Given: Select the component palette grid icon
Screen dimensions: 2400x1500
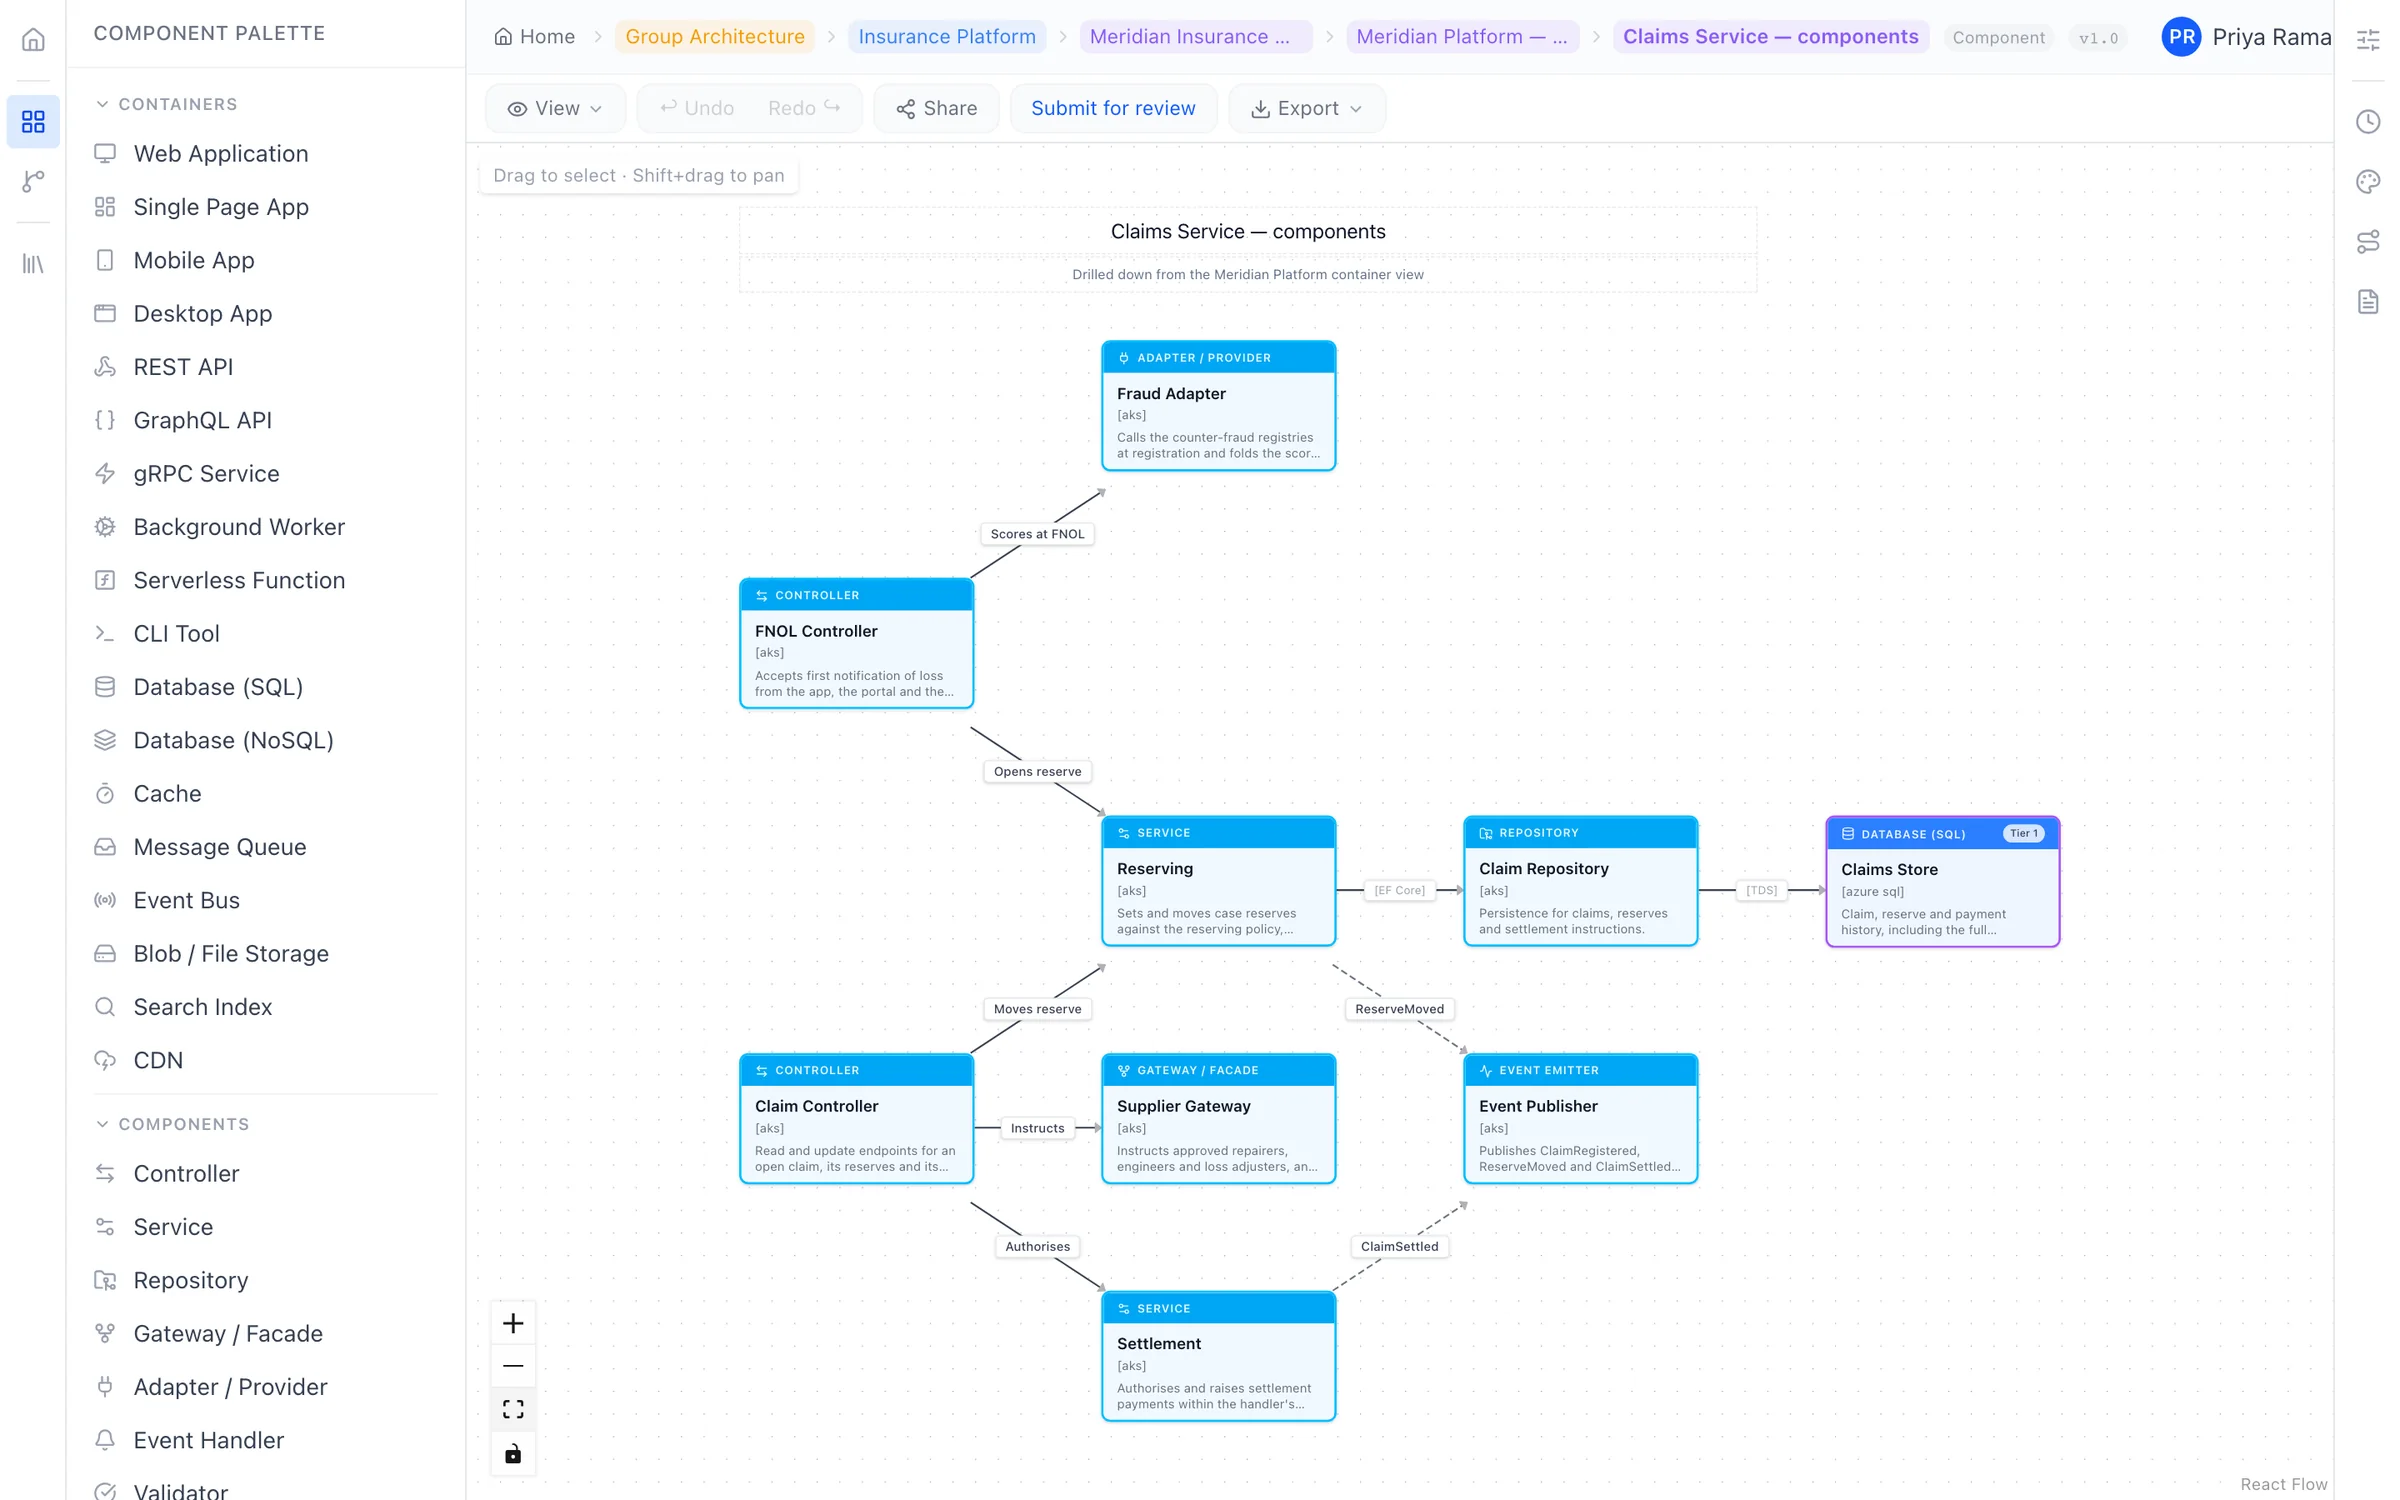Looking at the screenshot, I should (33, 122).
